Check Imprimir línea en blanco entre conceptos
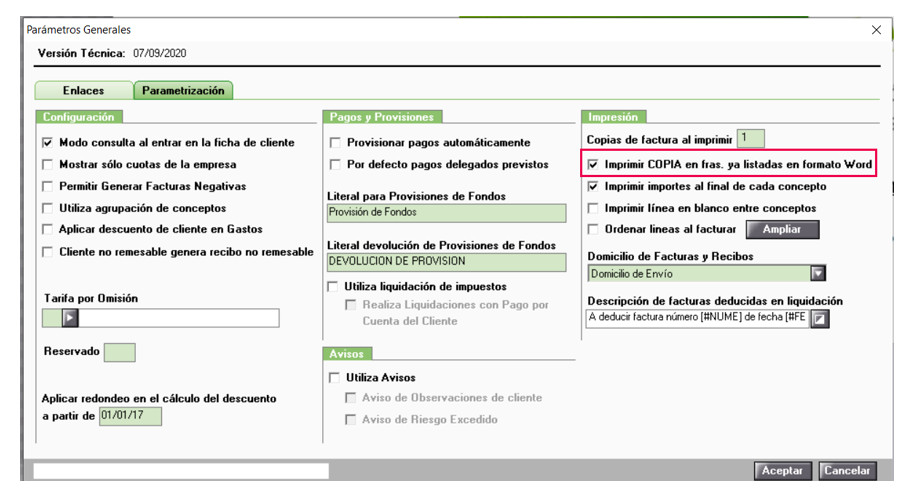 pos(593,208)
